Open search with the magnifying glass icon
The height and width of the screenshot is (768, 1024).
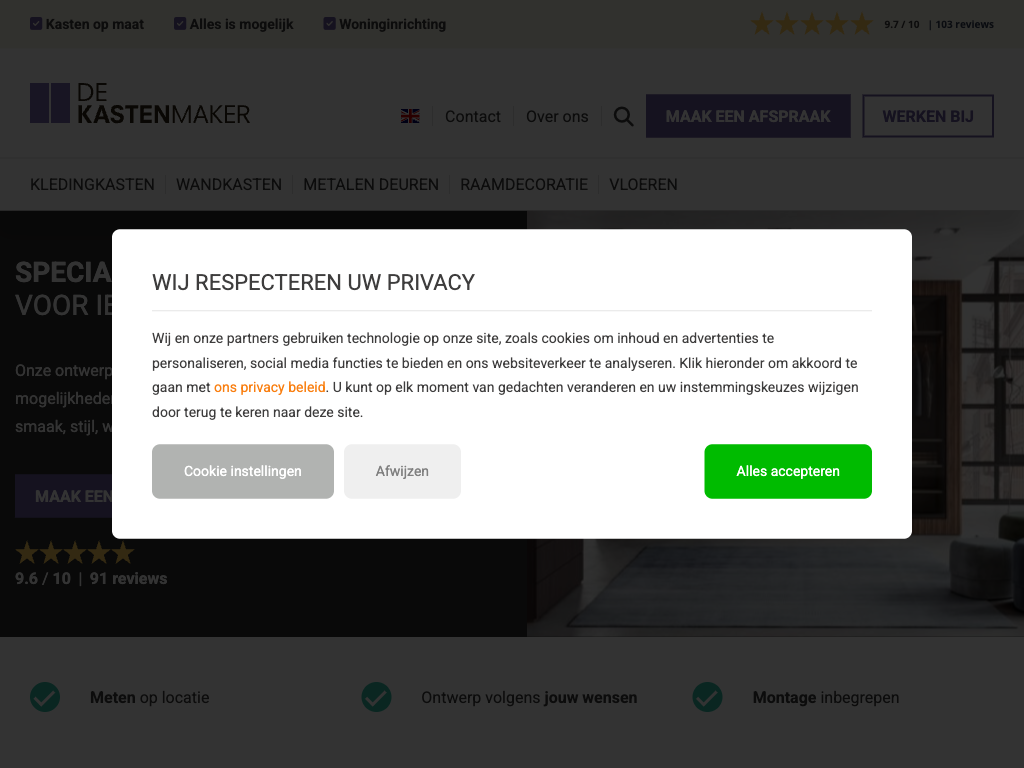623,116
